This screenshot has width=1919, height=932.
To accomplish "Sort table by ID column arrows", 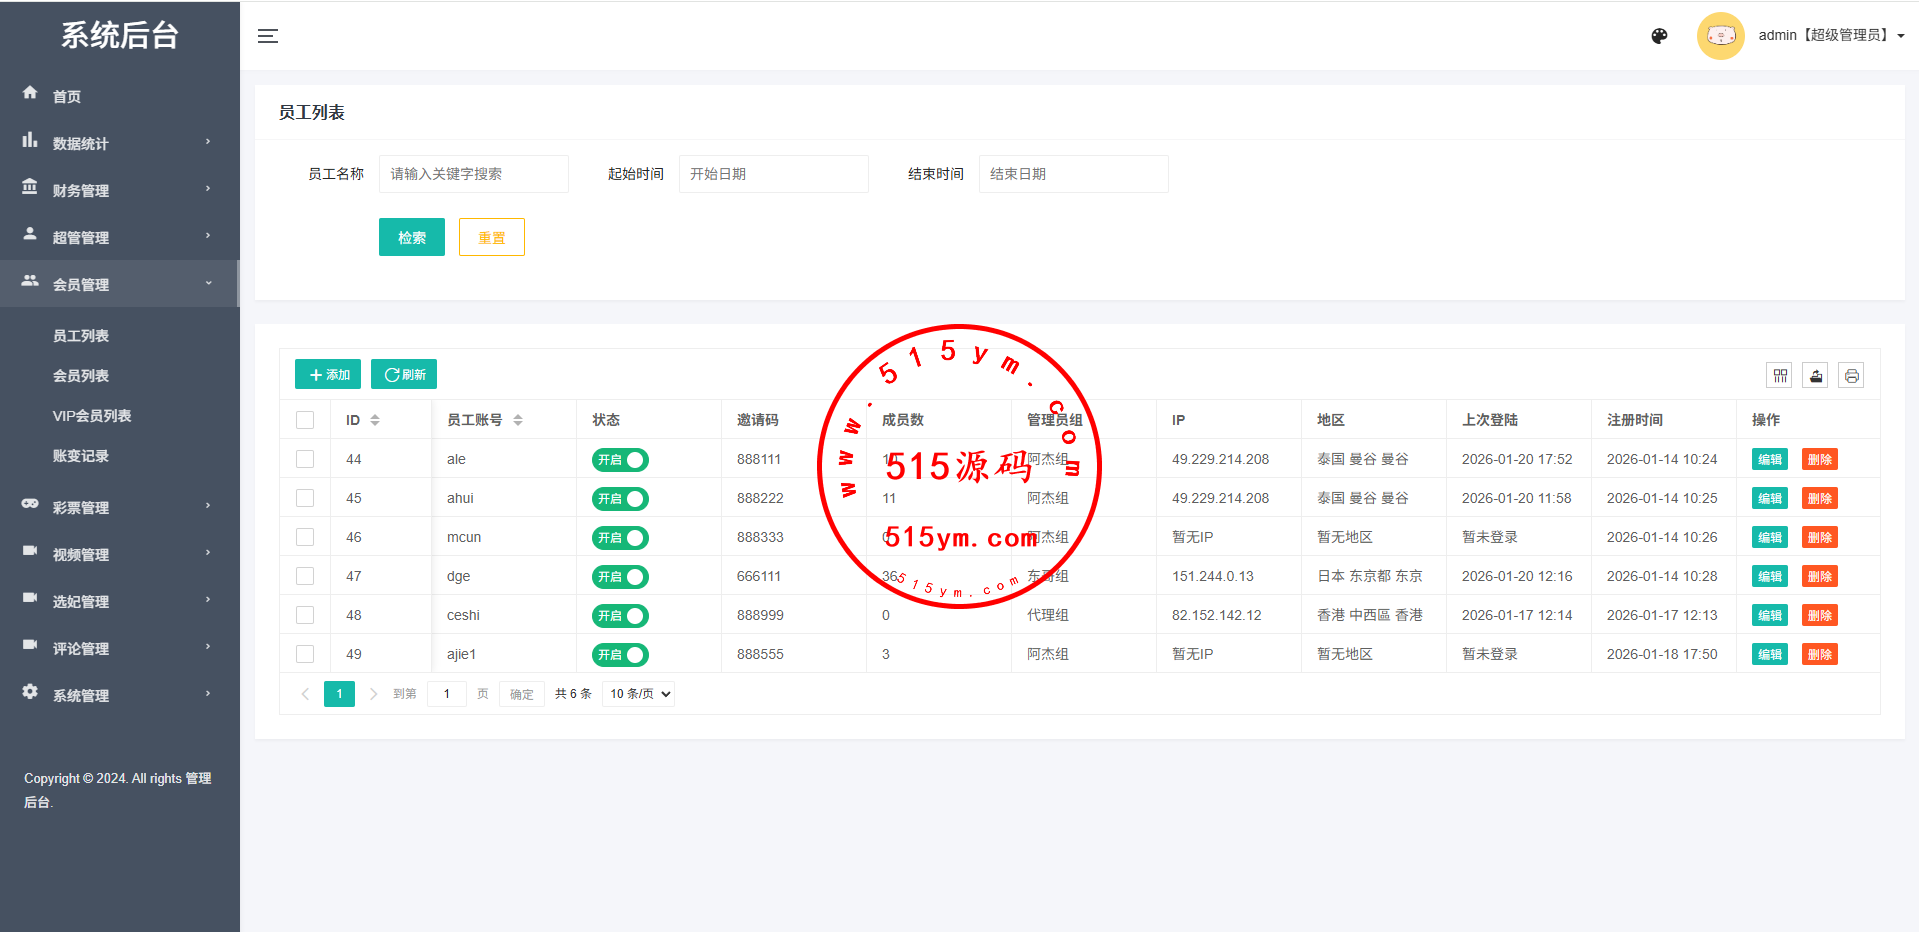I will (375, 420).
